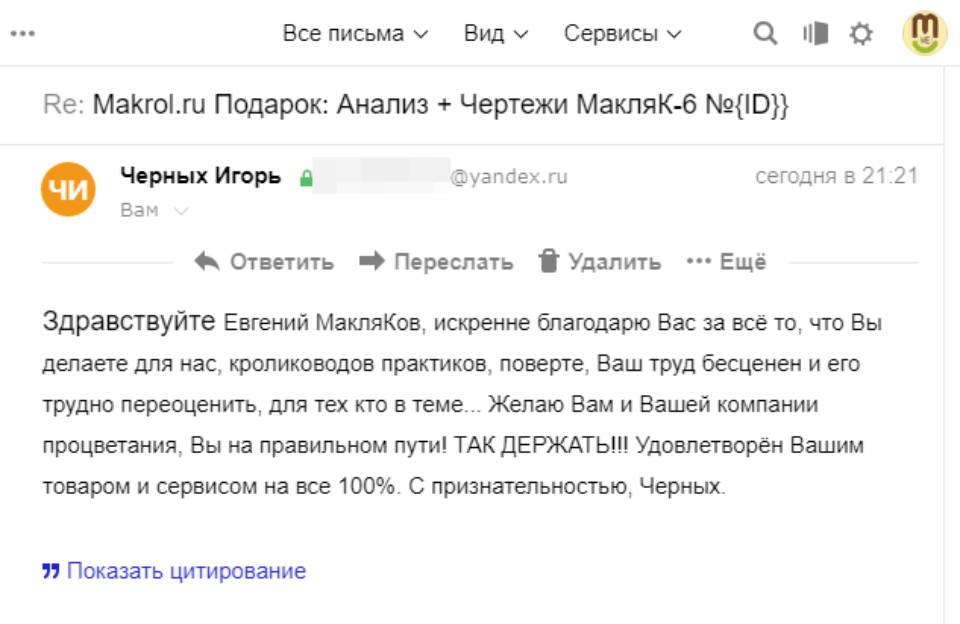Open the Ещё more actions menu

pos(726,262)
